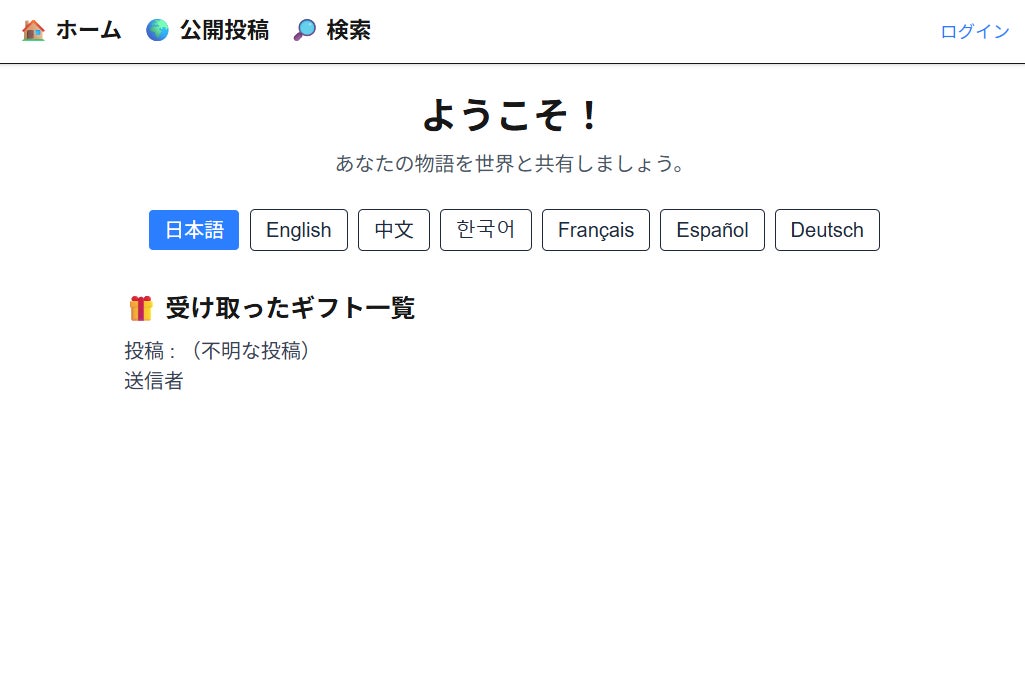Select the 日本語 language button
1025x678 pixels.
pos(194,230)
